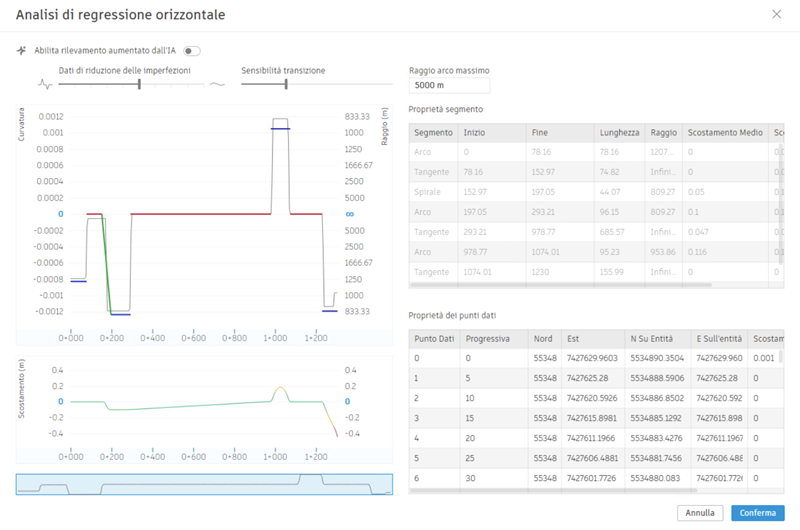This screenshot has height=530, width=800.
Task: Click the long red tangent line in curvature chart
Action: click(x=201, y=214)
